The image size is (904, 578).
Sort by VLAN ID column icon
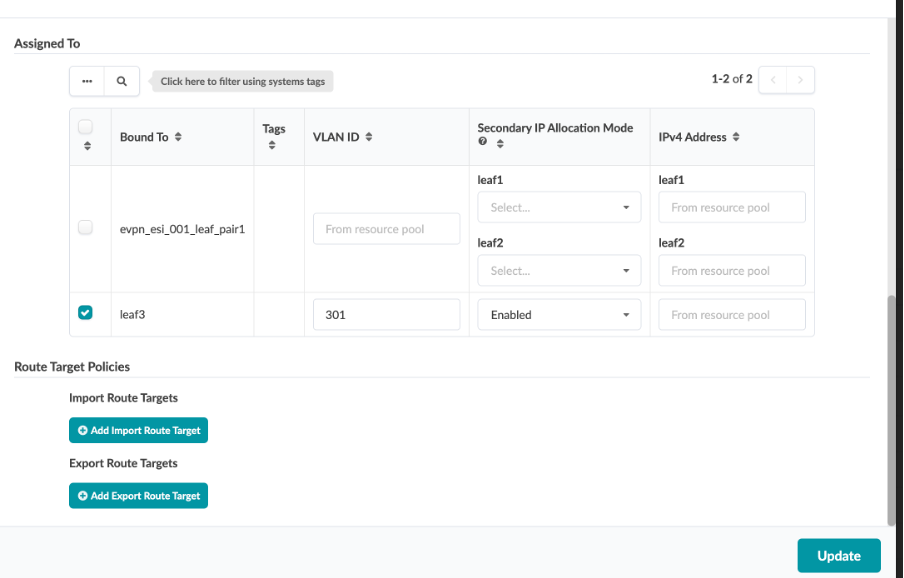click(x=369, y=137)
